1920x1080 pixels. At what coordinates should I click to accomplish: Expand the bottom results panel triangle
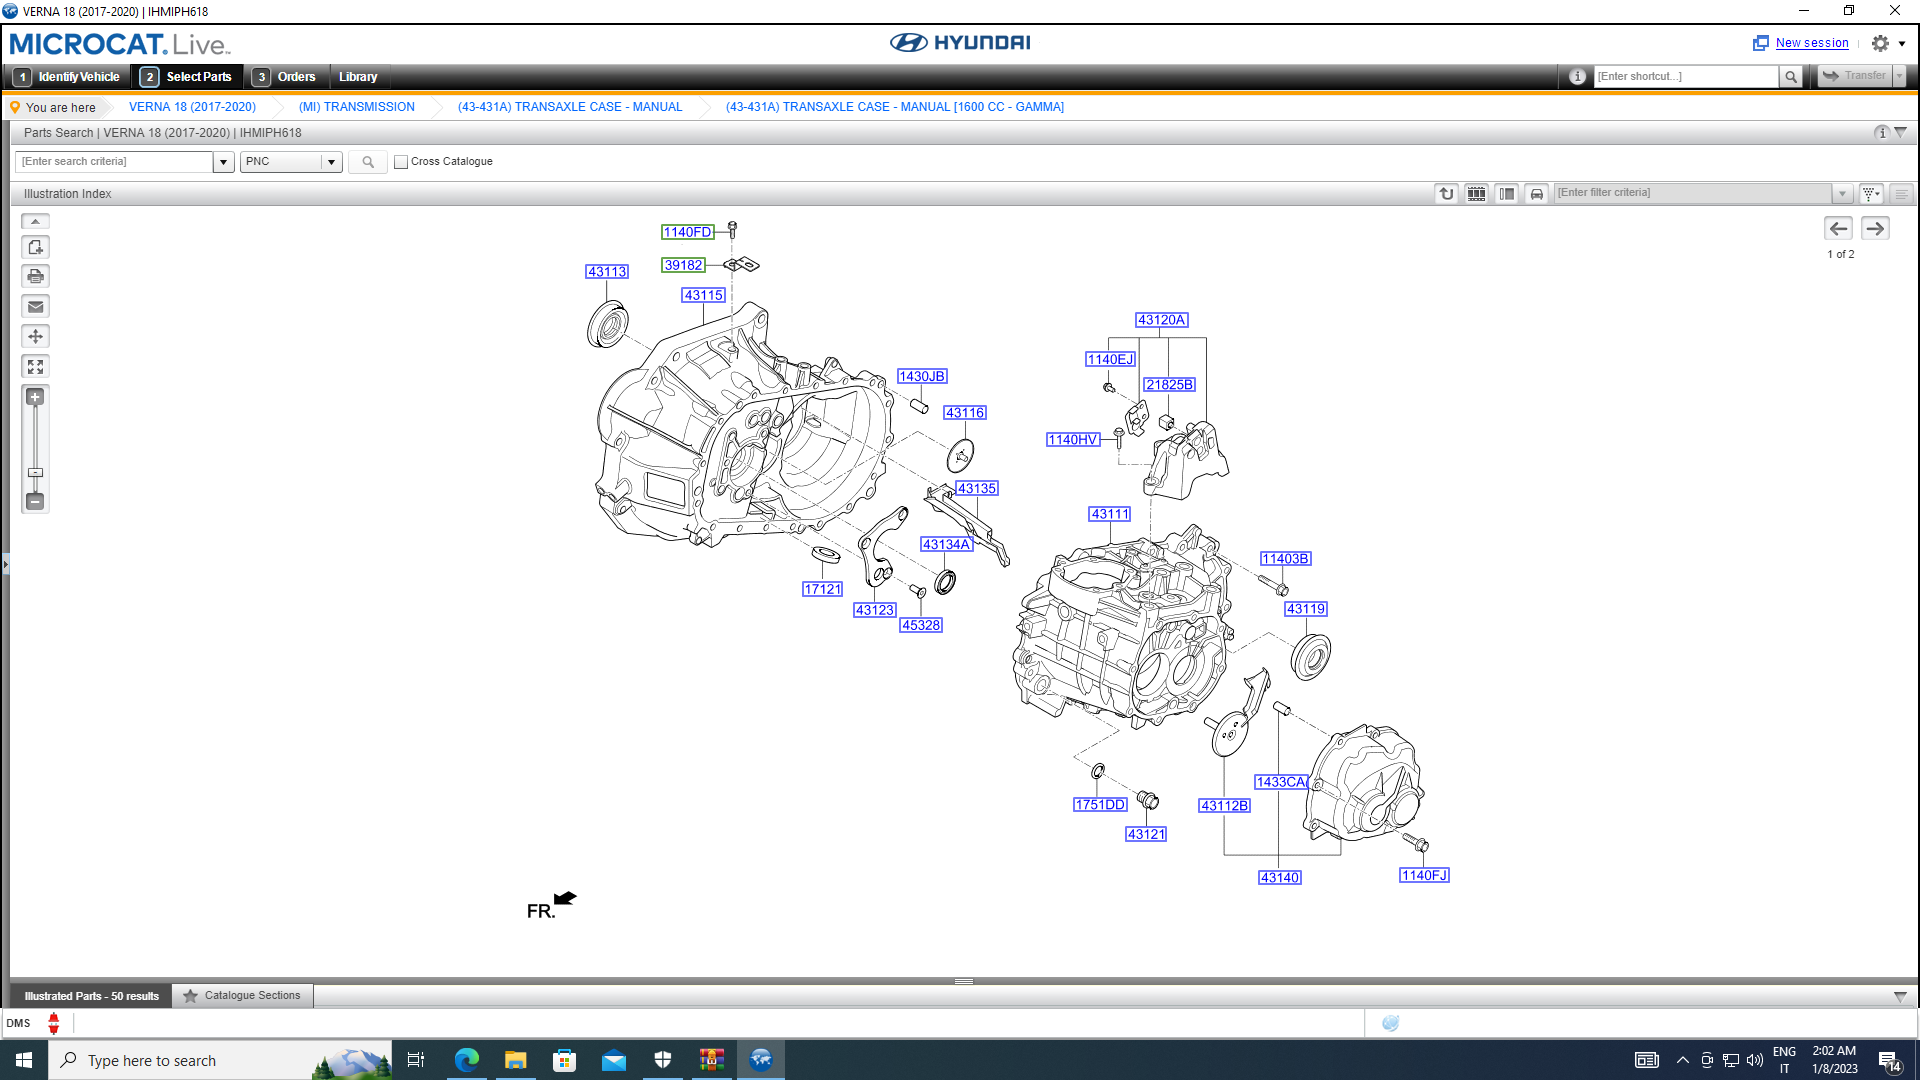(x=1900, y=997)
